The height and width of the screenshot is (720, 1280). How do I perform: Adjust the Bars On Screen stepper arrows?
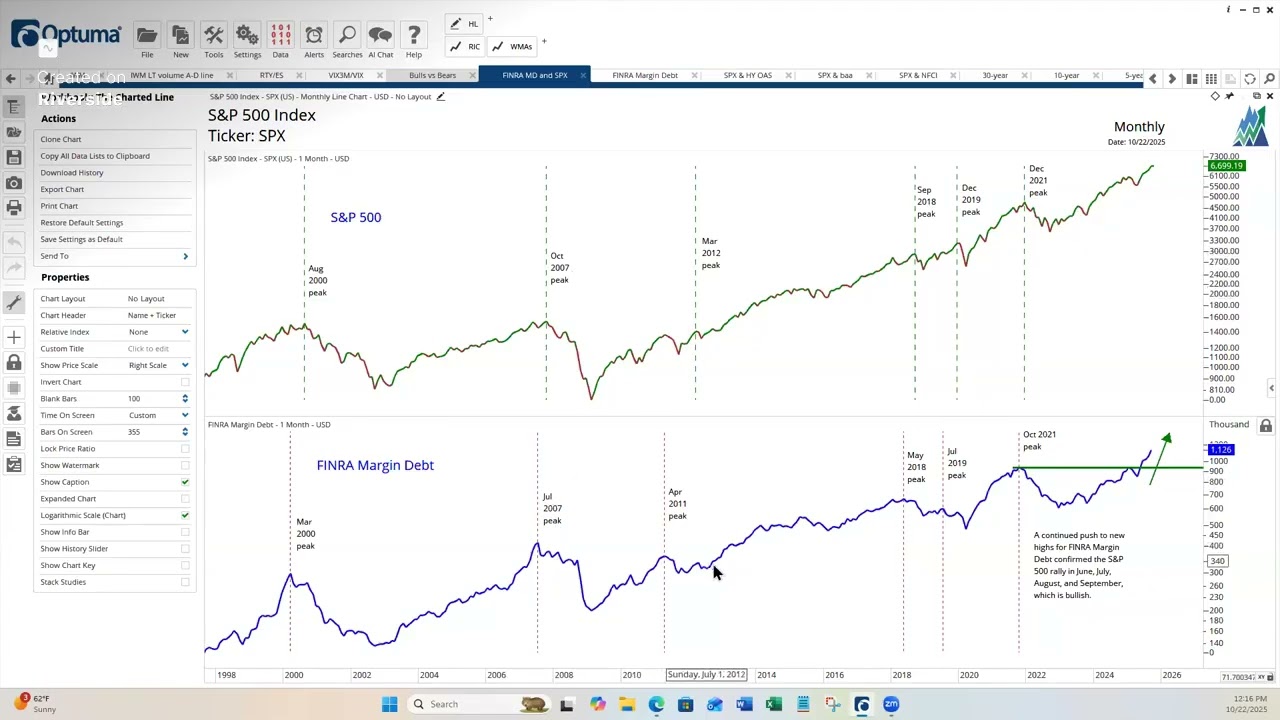point(185,432)
